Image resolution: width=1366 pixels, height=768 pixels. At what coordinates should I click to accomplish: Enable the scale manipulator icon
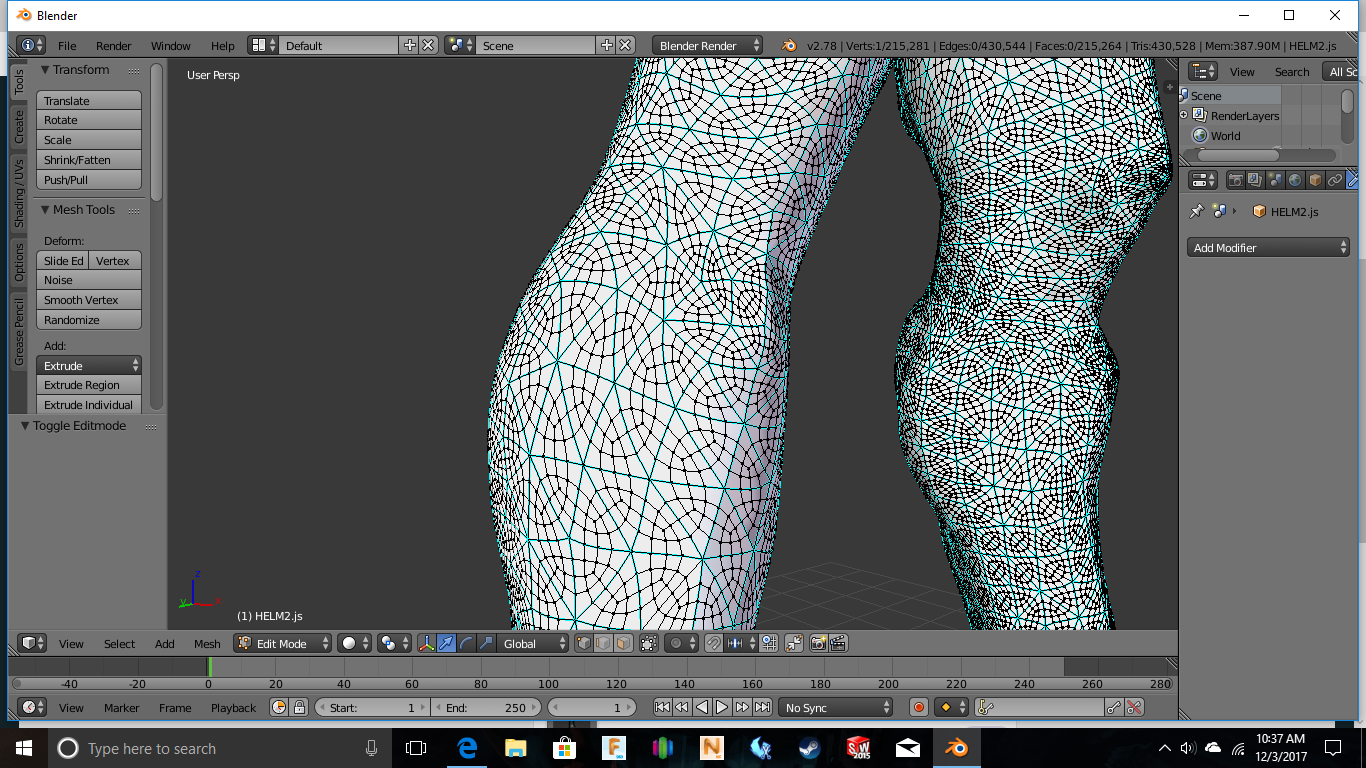tap(486, 643)
